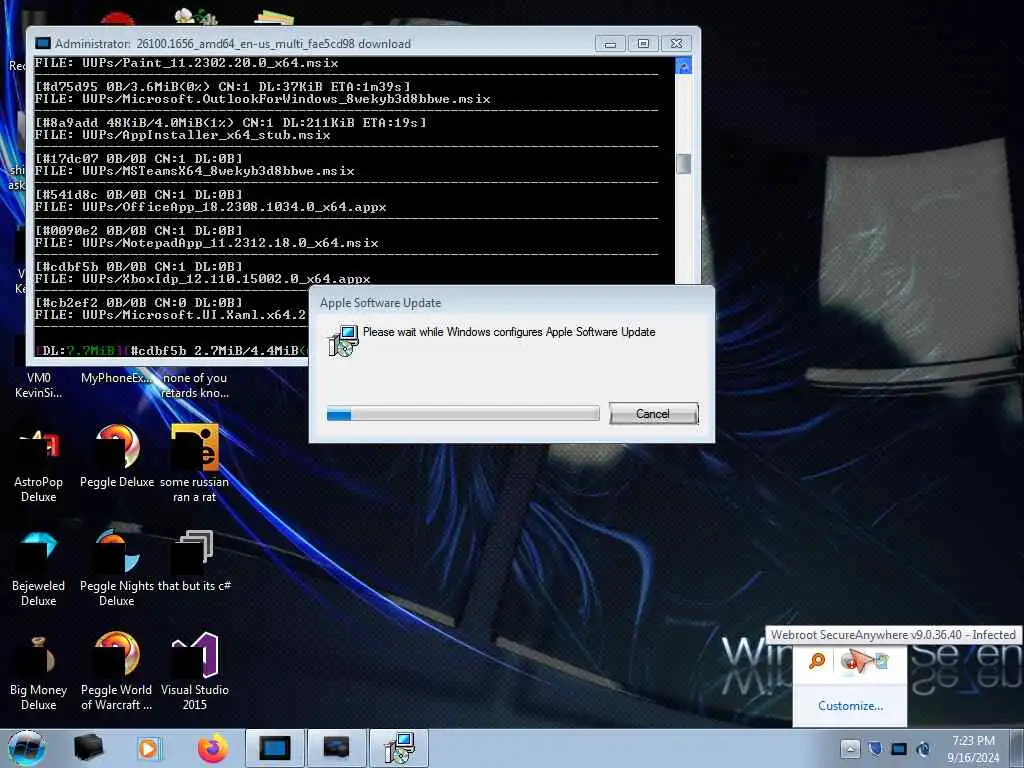Click the Paint_11.2302.20.0_x64.msix console line
This screenshot has width=1024, height=768.
pyautogui.click(x=186, y=63)
